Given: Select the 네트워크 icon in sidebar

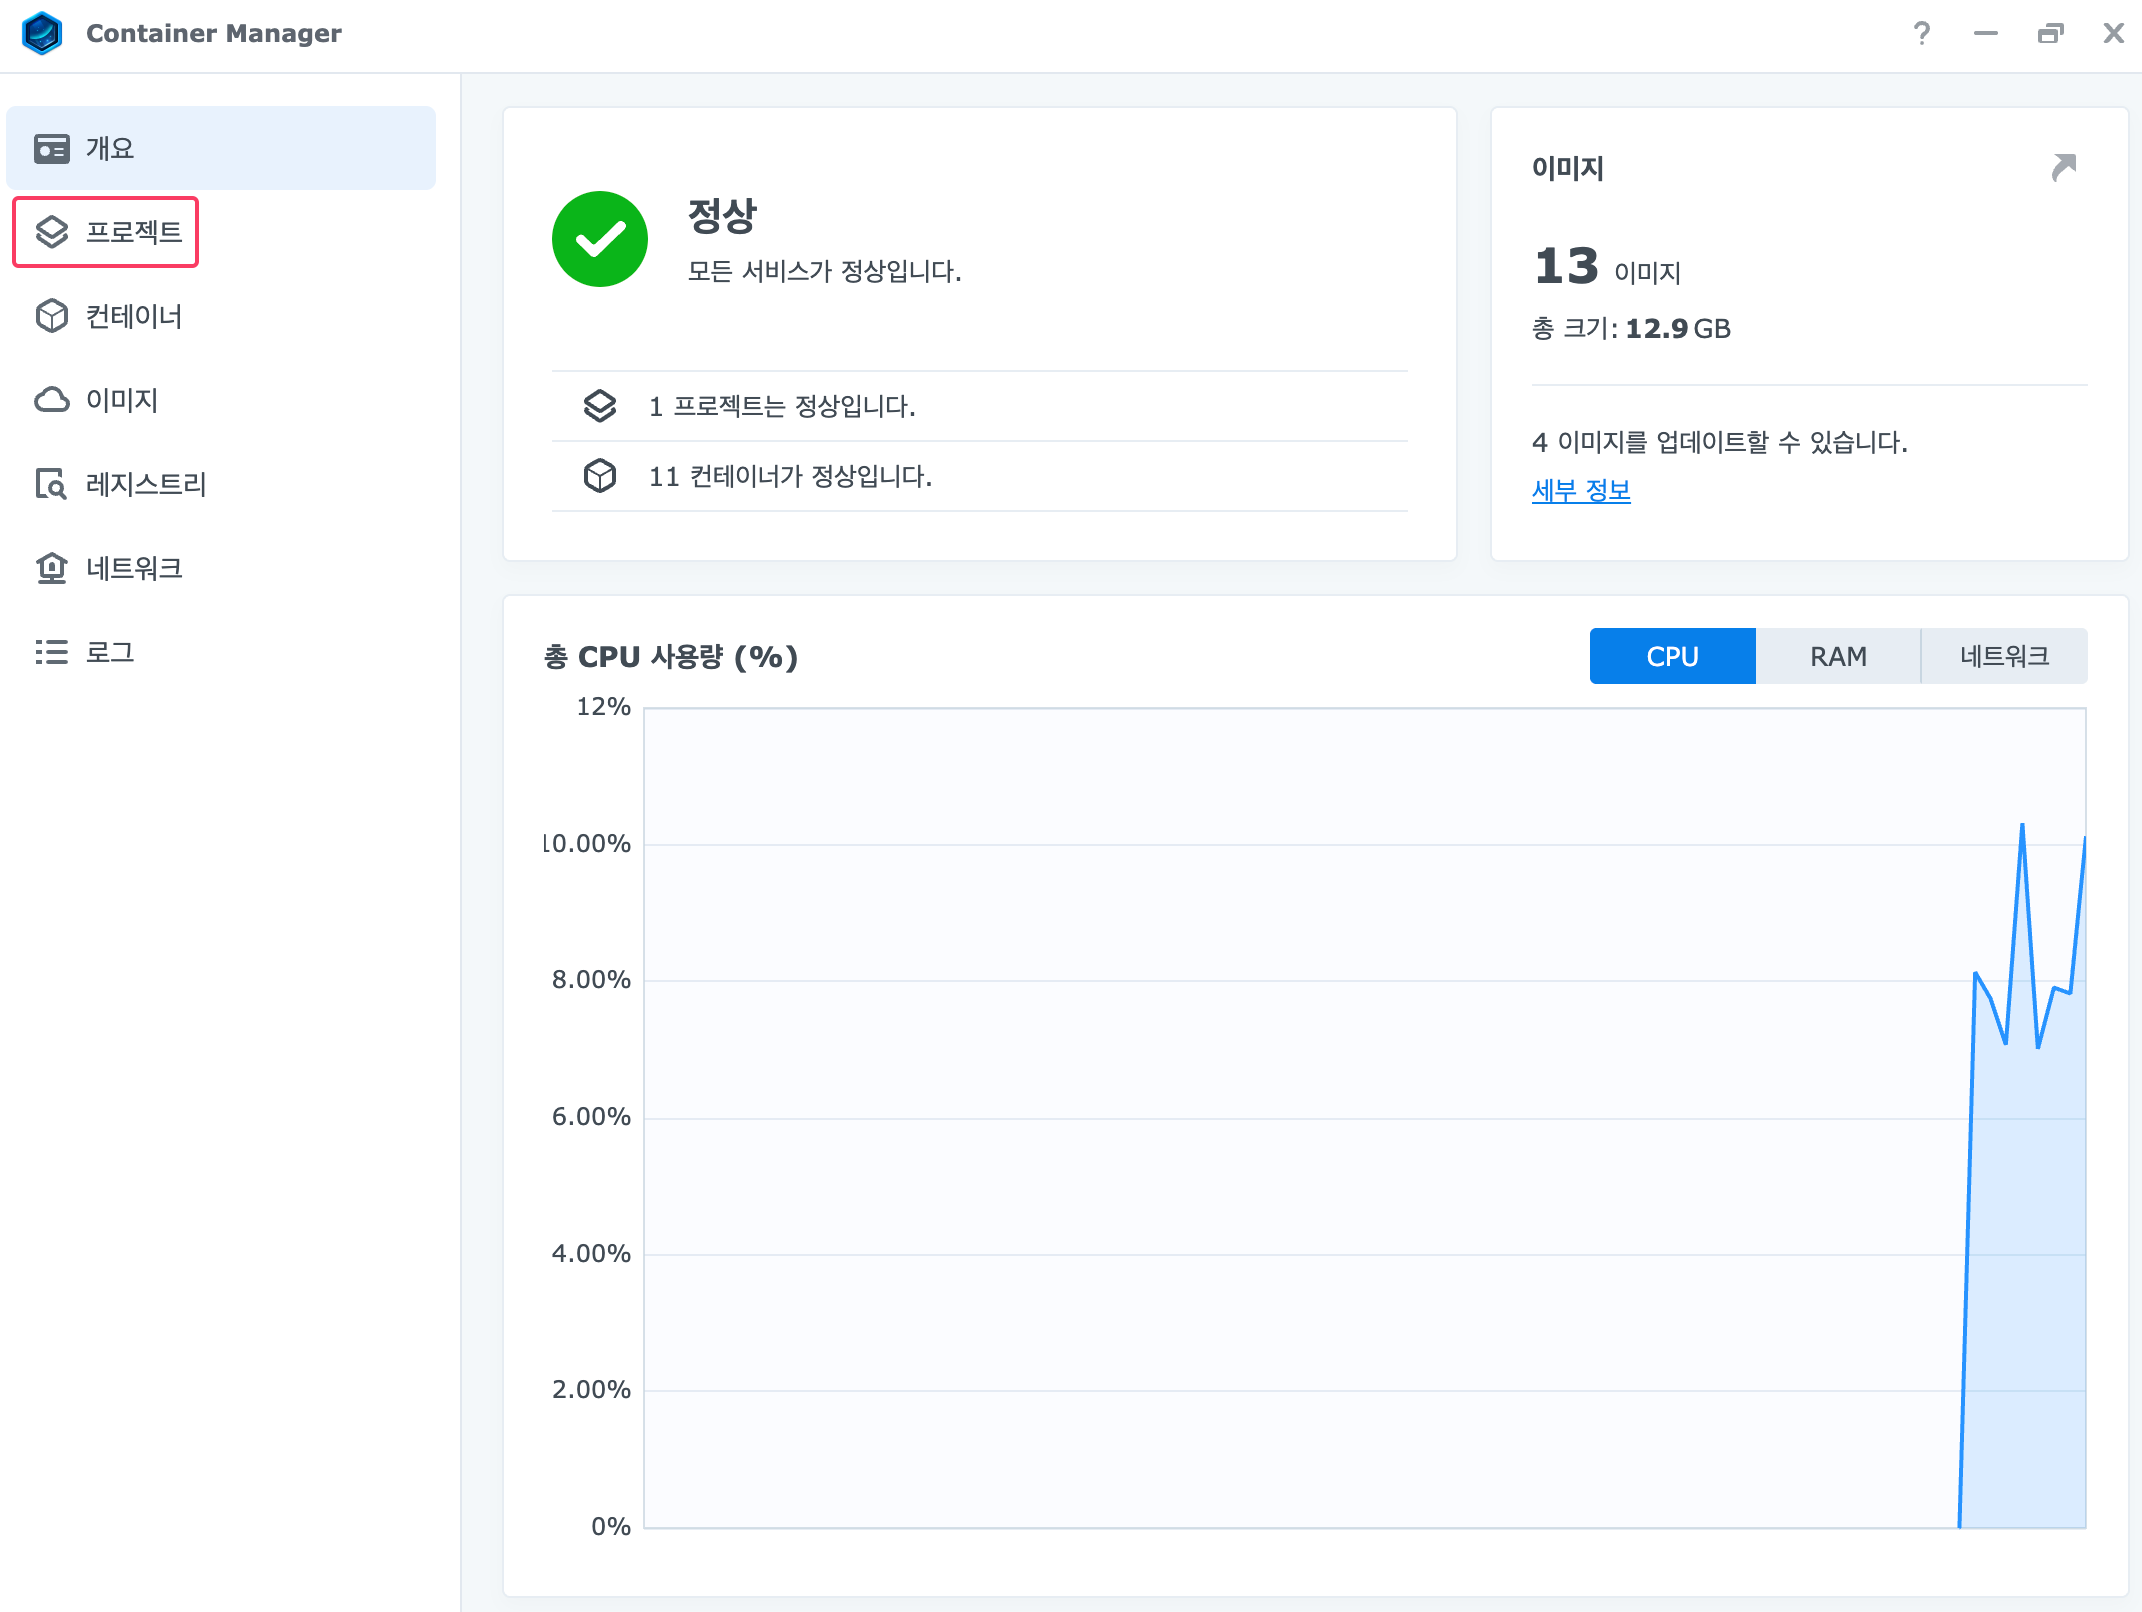Looking at the screenshot, I should [52, 568].
